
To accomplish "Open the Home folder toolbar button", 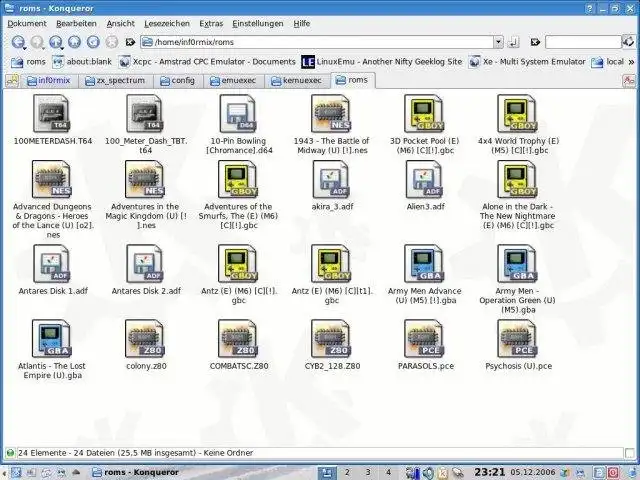I will click(74, 42).
